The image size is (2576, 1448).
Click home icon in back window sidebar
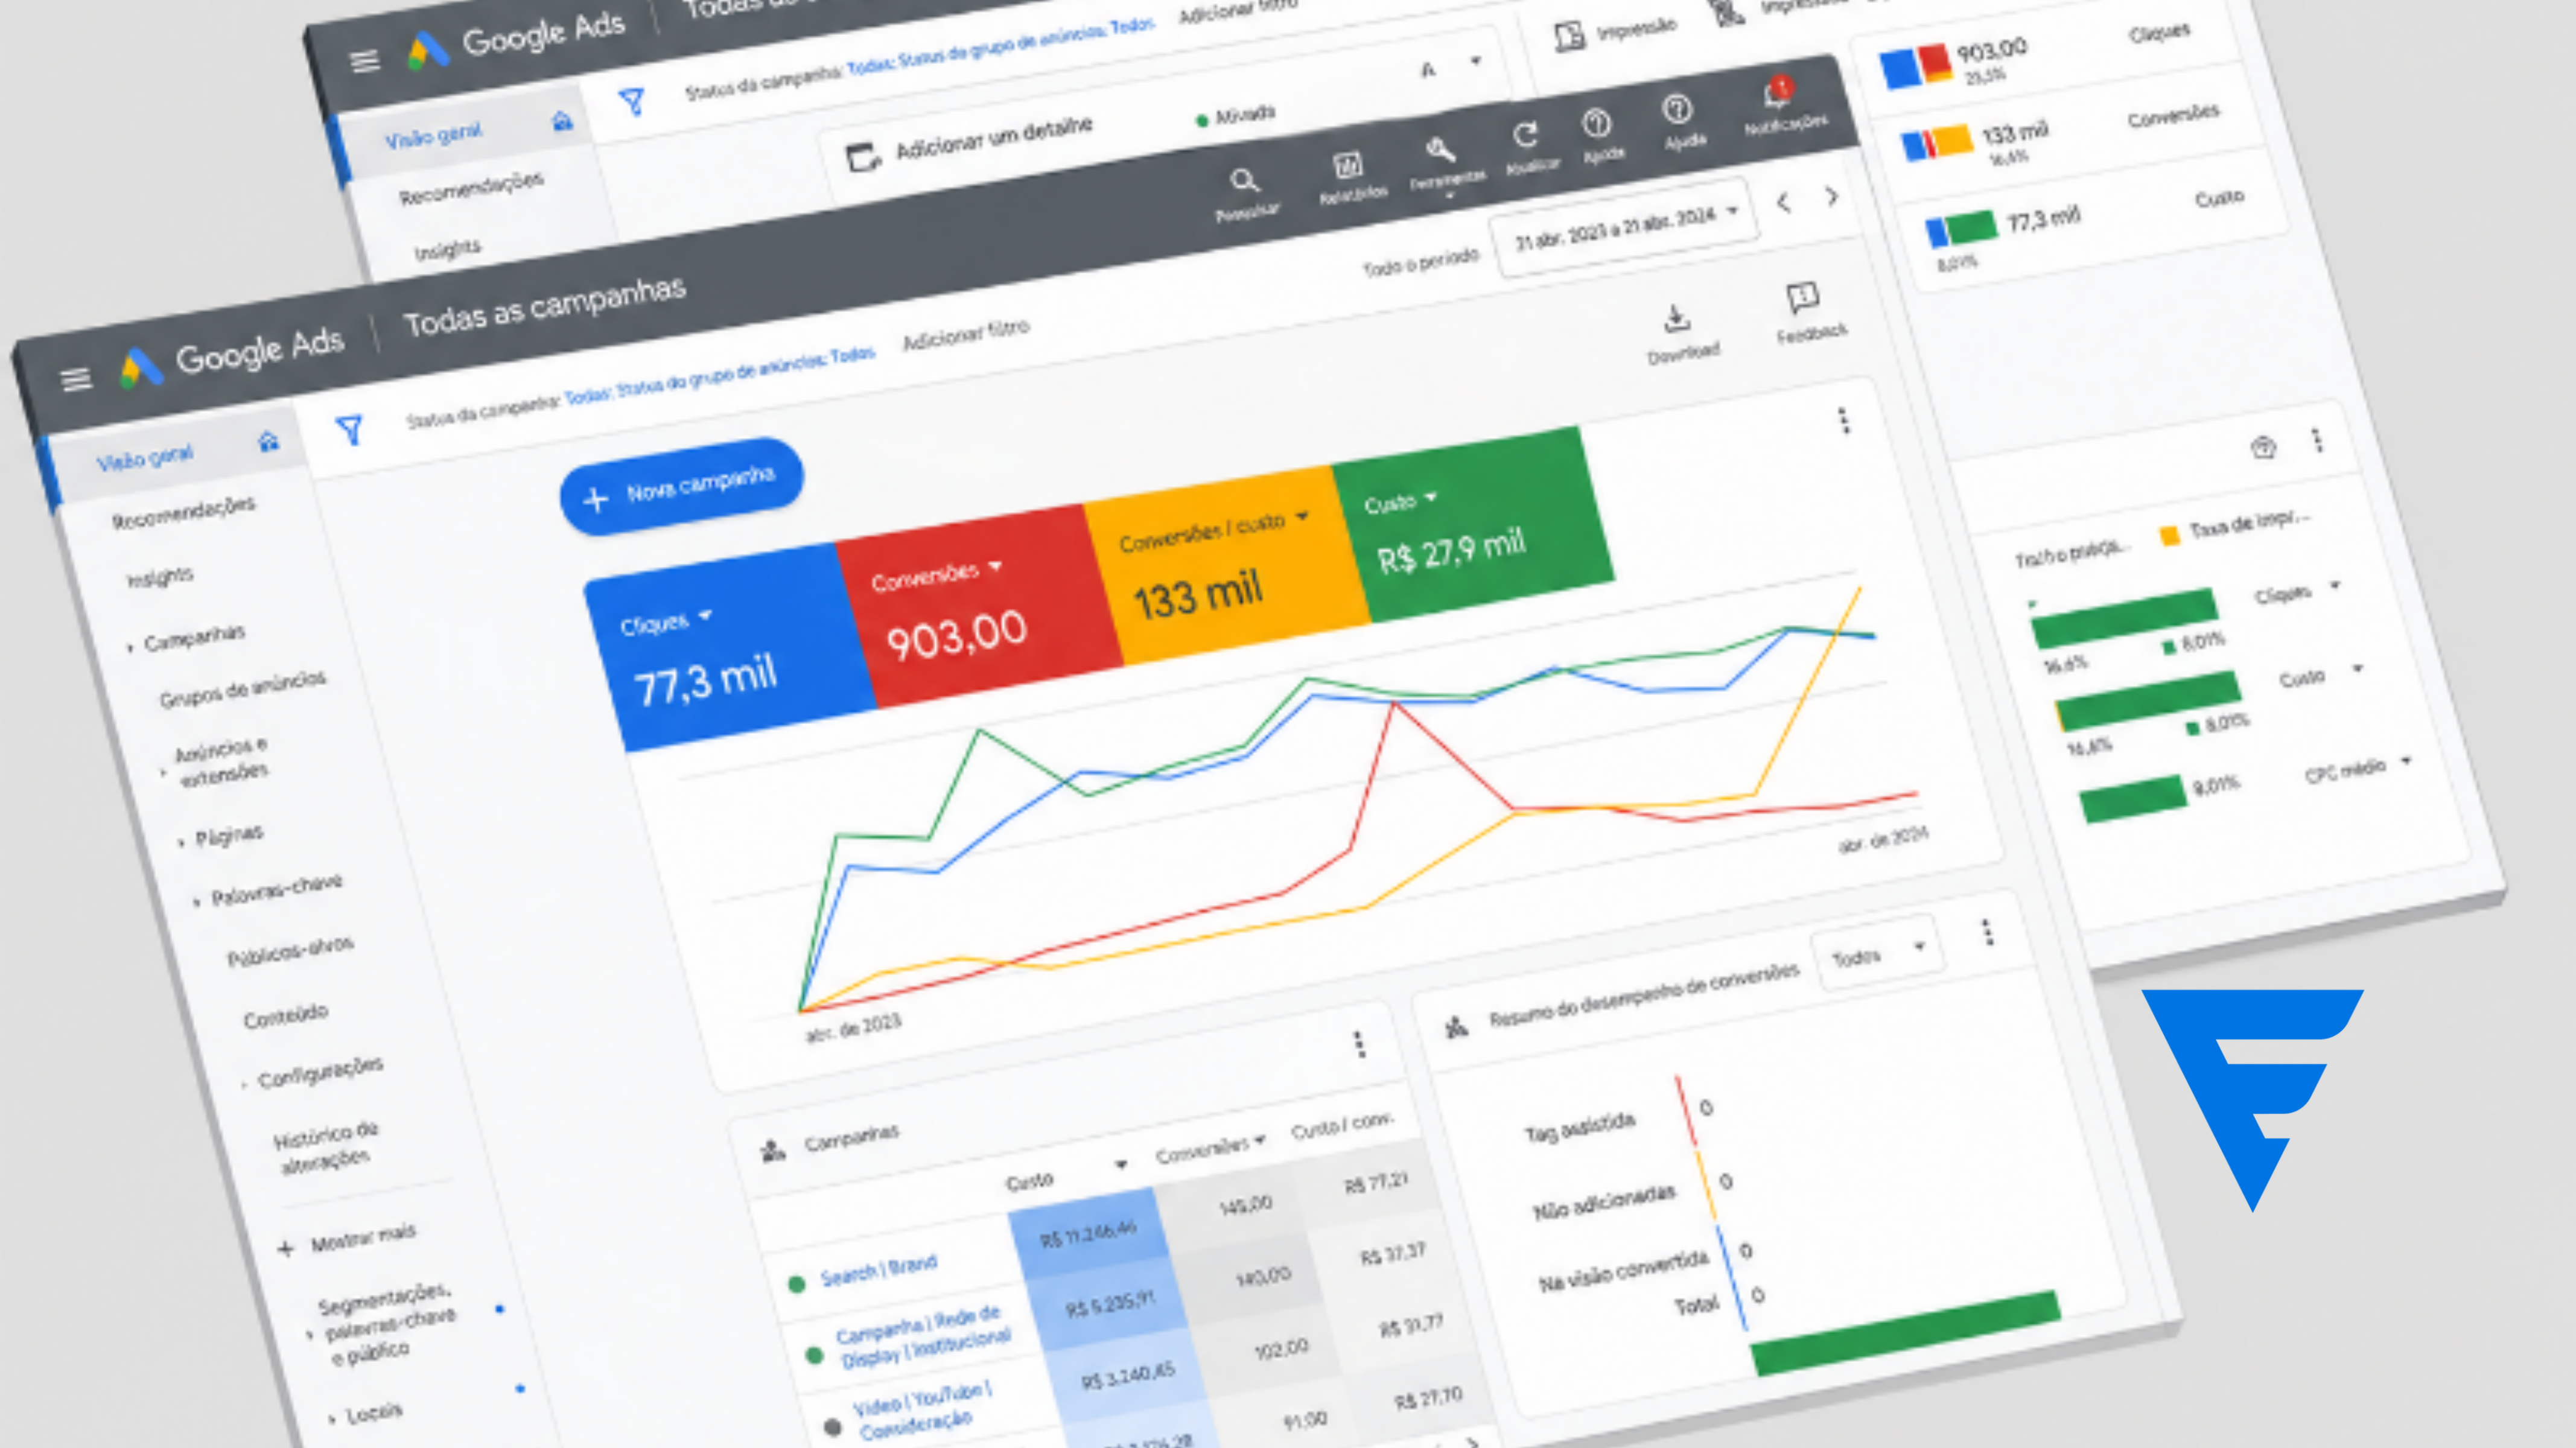[562, 122]
